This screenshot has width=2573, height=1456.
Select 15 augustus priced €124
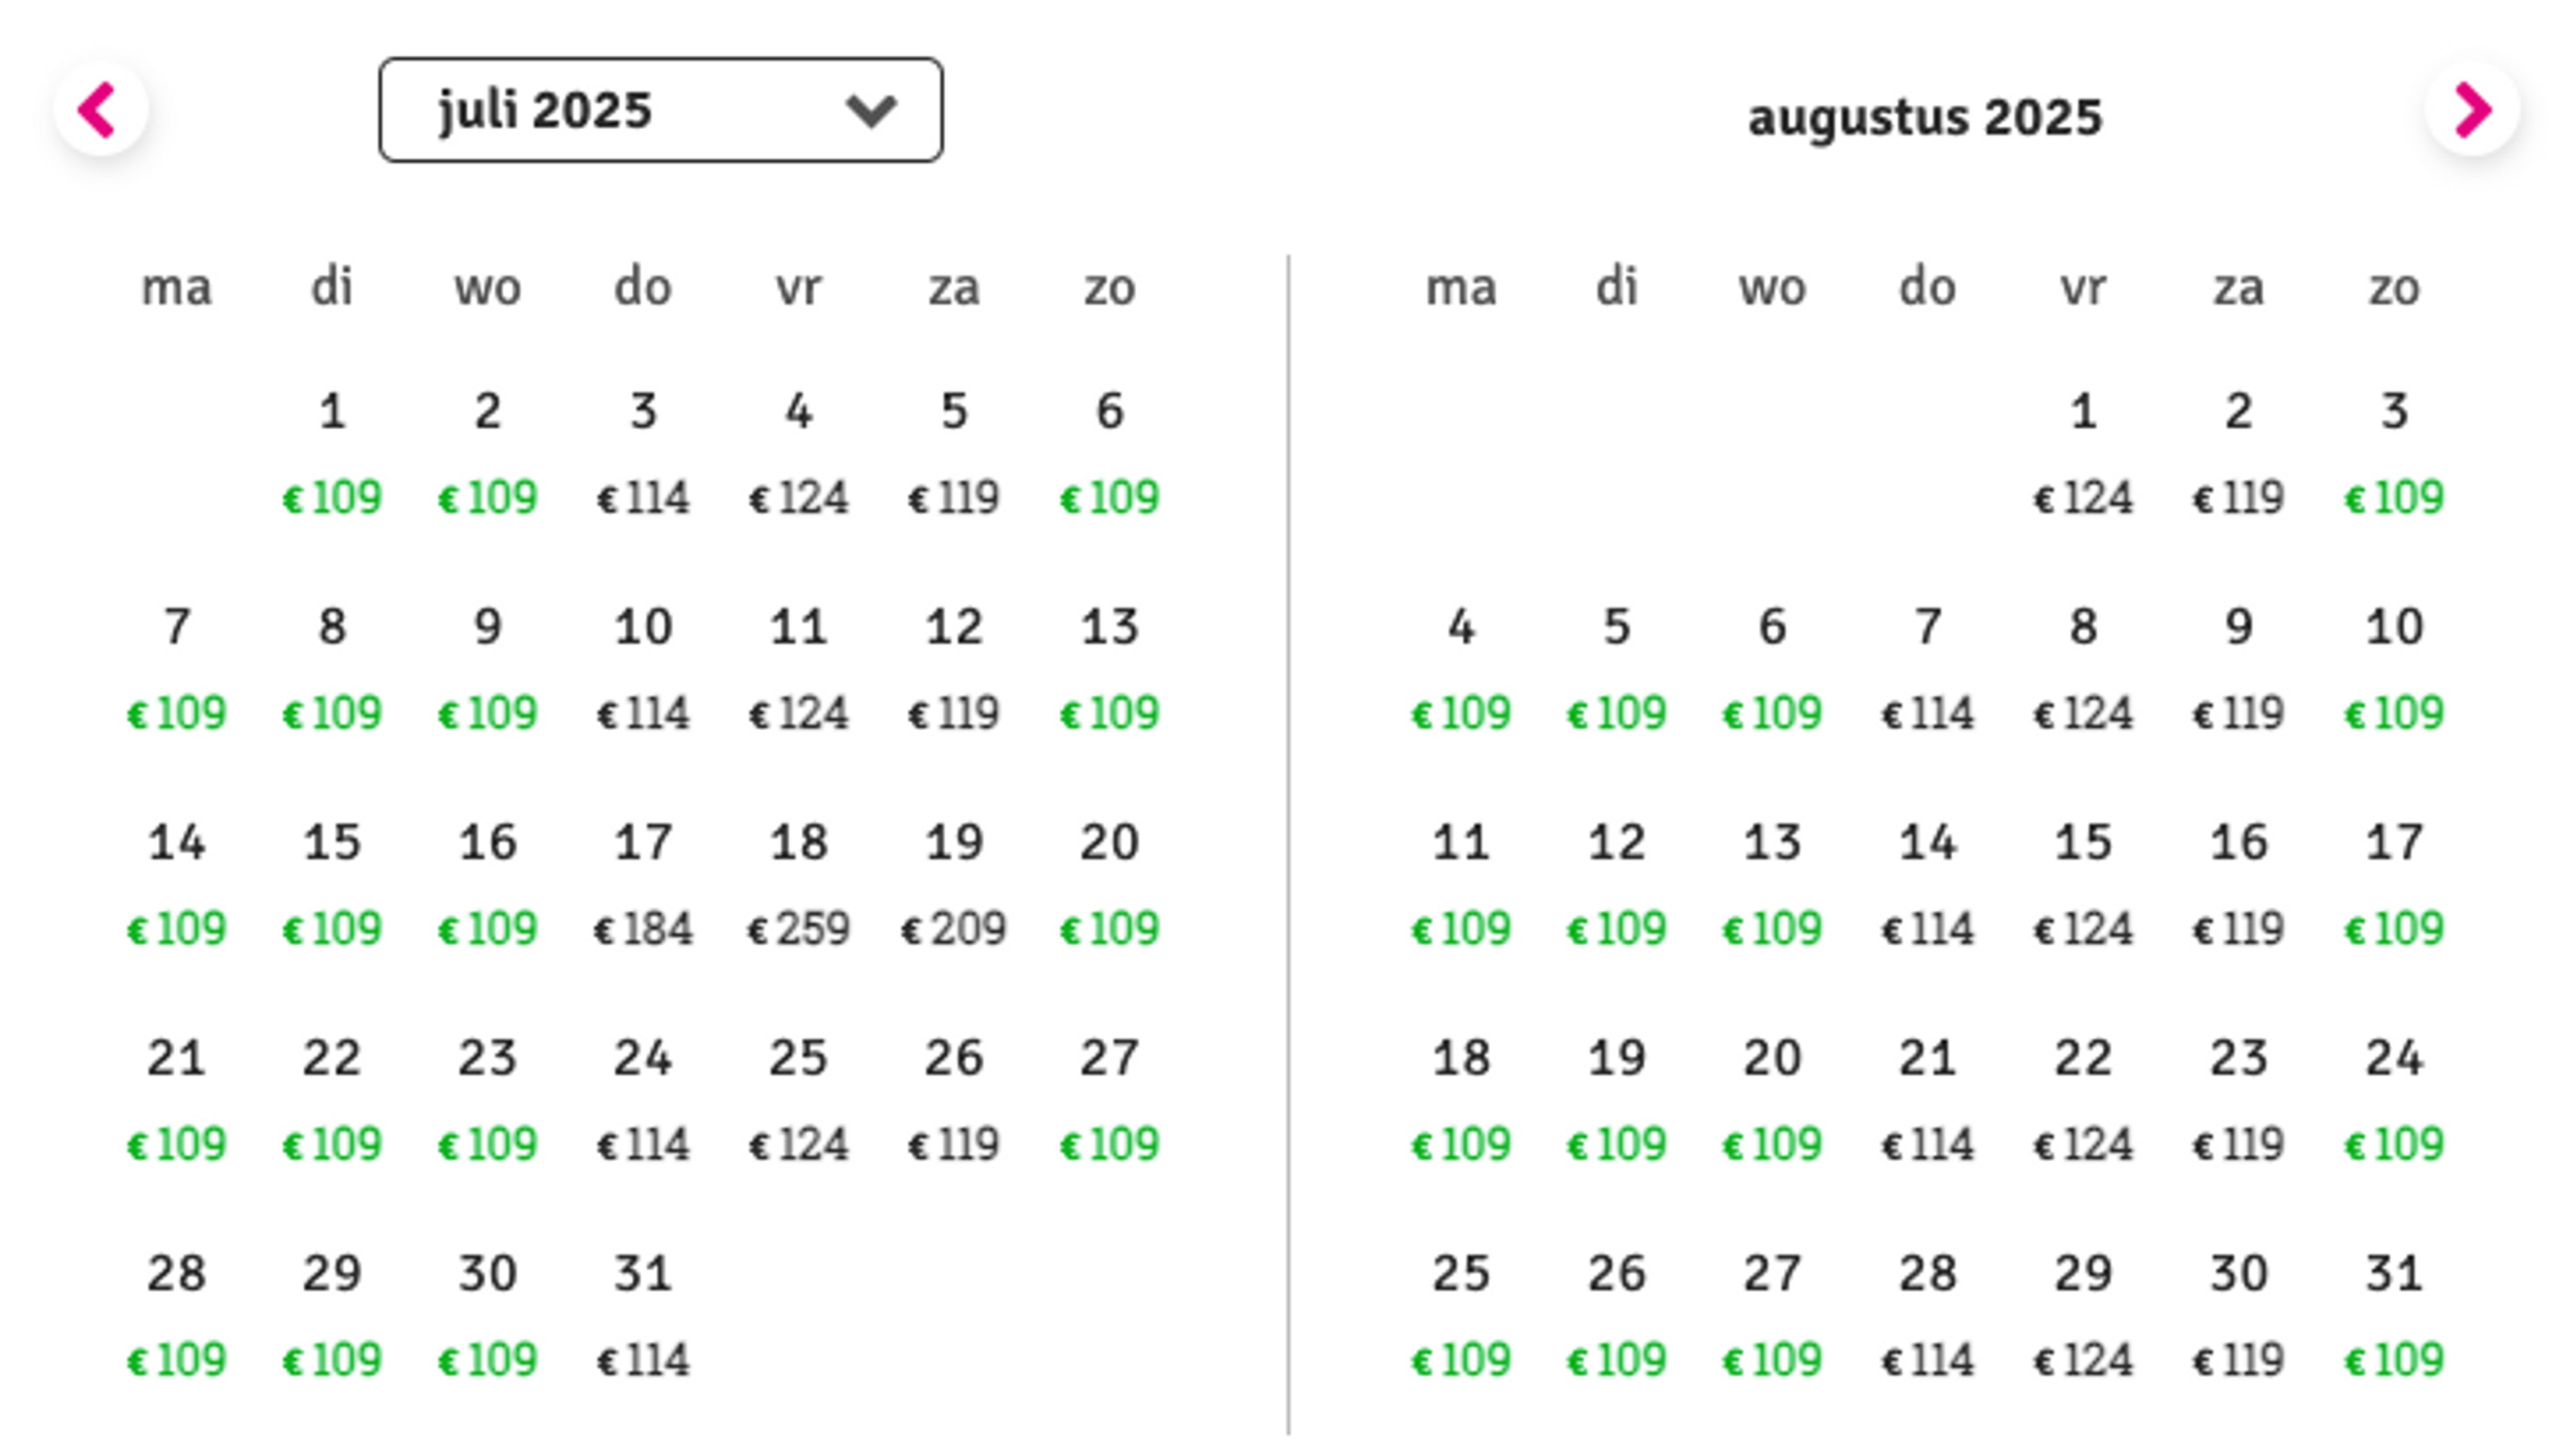[2083, 884]
